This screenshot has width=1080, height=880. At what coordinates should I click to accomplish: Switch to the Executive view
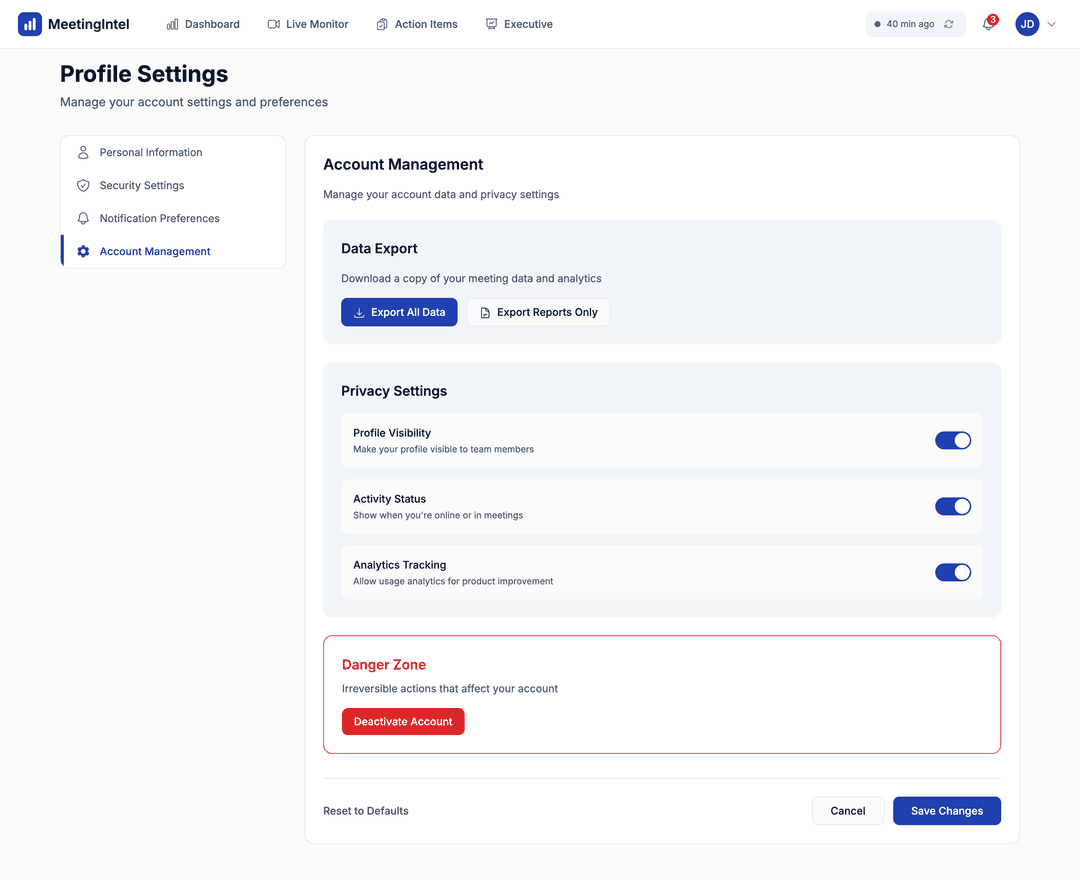click(x=519, y=24)
